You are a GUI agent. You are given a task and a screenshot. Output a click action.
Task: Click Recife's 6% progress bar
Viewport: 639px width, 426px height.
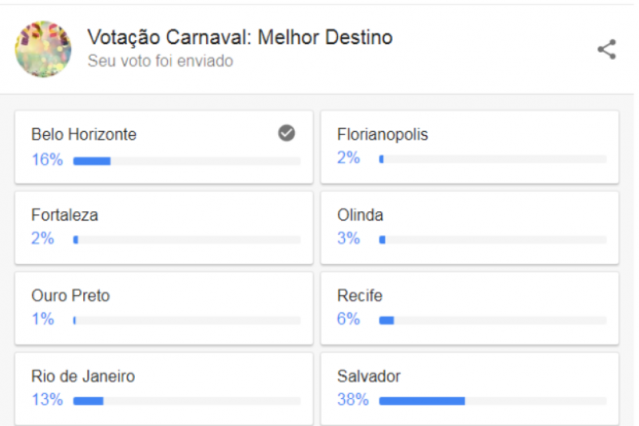click(493, 320)
